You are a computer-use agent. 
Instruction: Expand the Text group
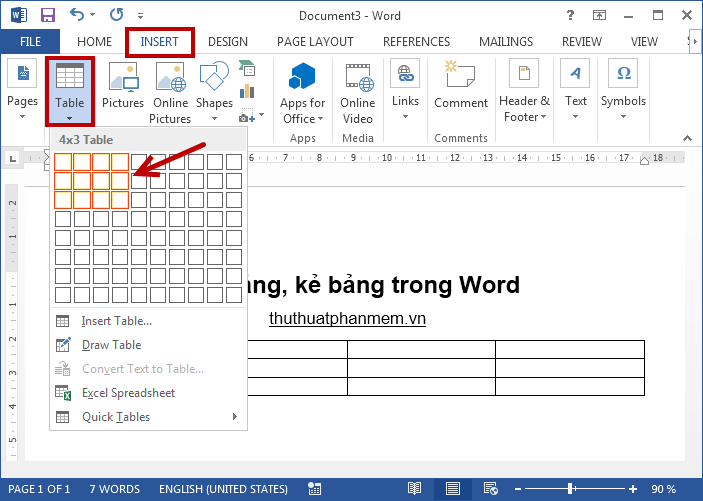pyautogui.click(x=576, y=91)
